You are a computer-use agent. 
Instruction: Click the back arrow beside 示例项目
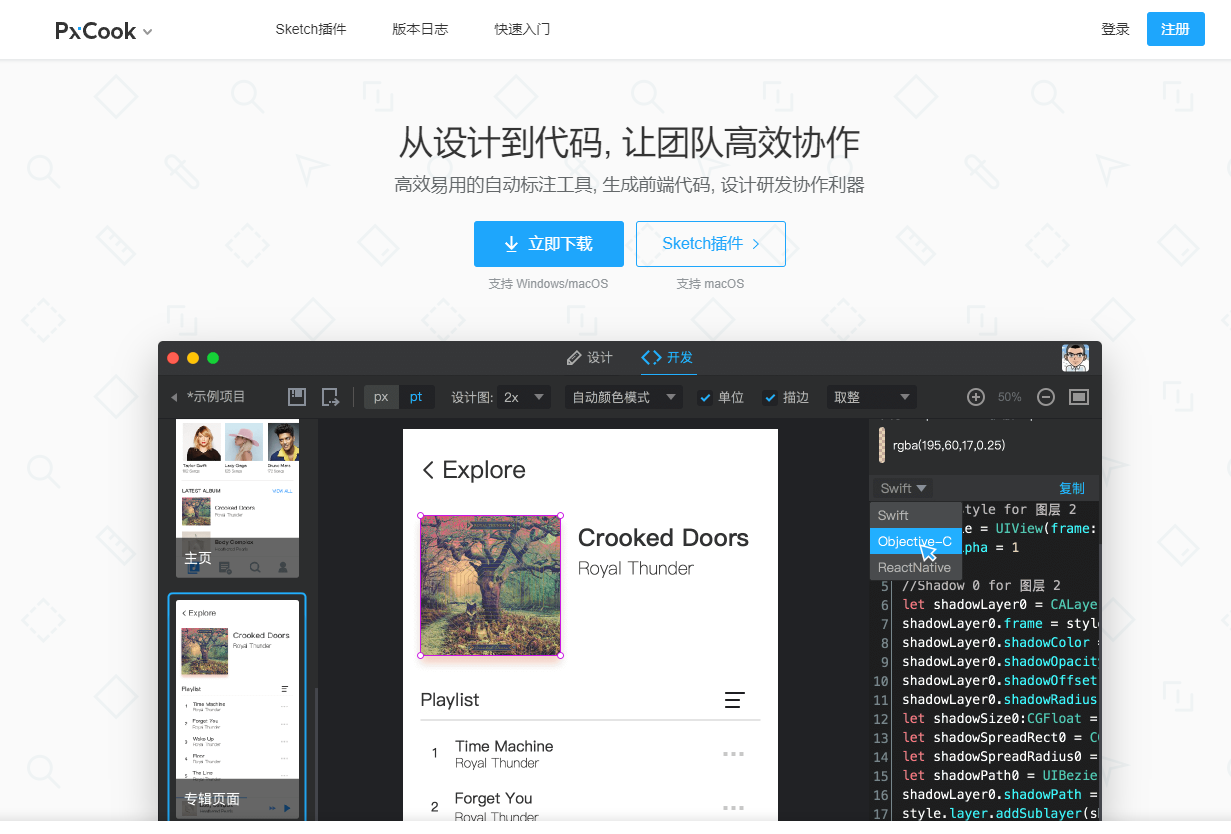coord(173,397)
